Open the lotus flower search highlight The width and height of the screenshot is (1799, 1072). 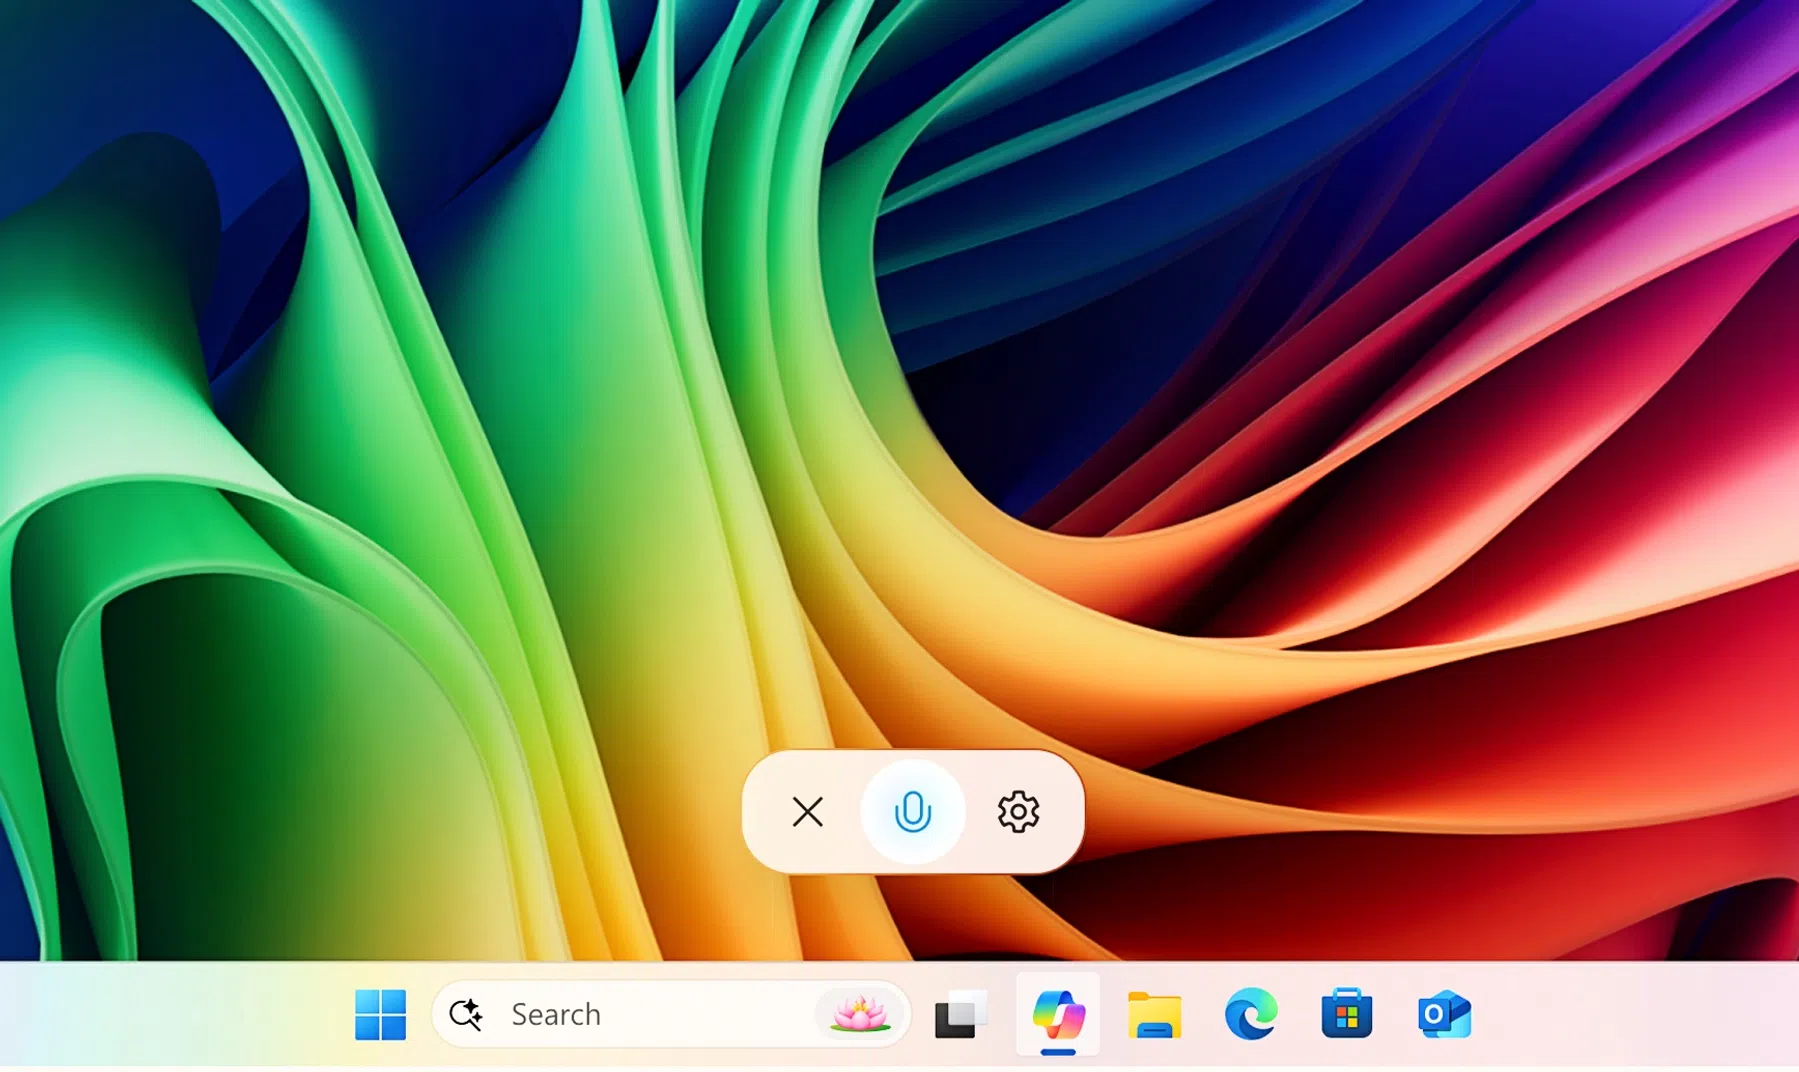pyautogui.click(x=859, y=1014)
